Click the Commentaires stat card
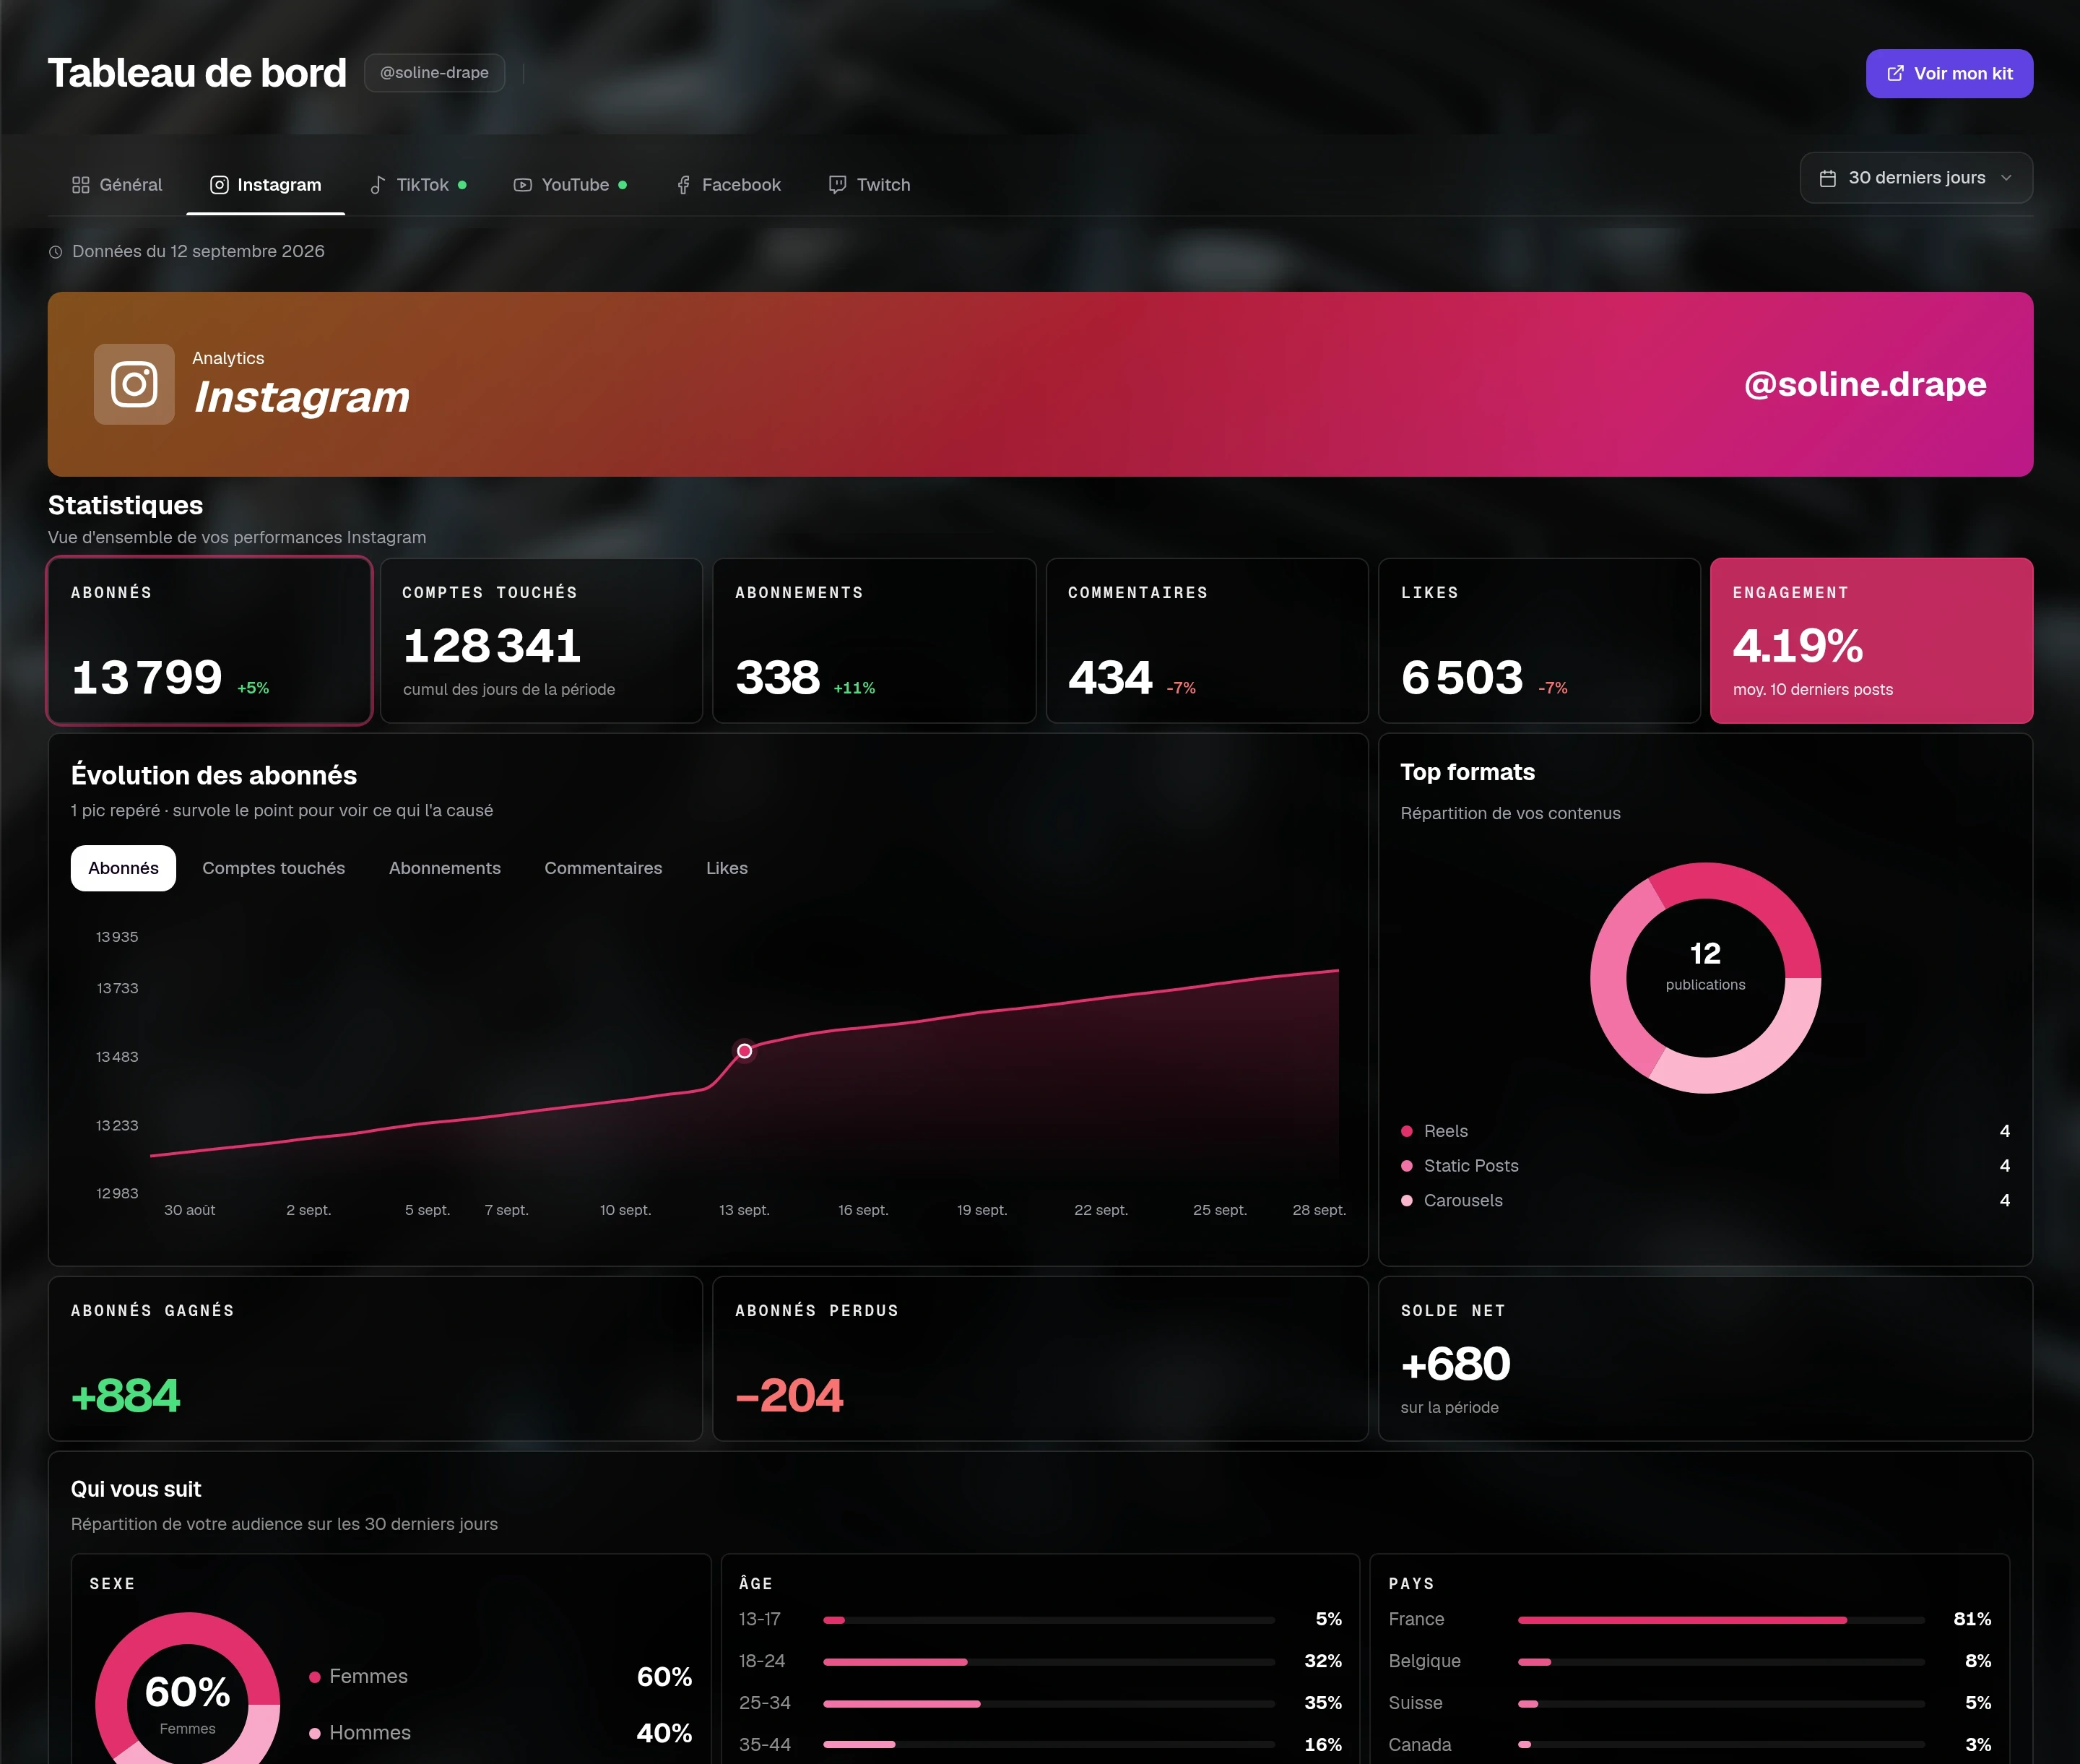 click(1207, 641)
